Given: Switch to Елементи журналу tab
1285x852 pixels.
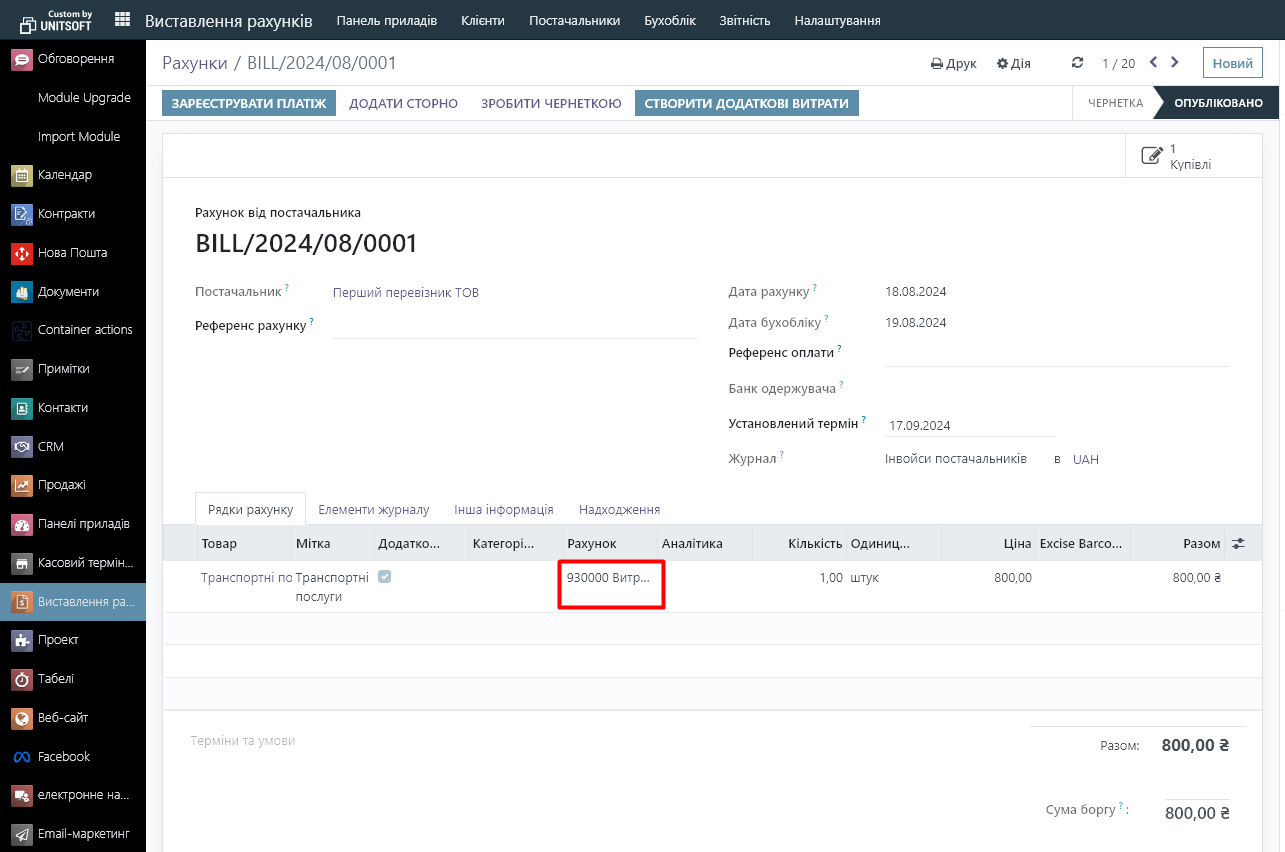Looking at the screenshot, I should (373, 509).
